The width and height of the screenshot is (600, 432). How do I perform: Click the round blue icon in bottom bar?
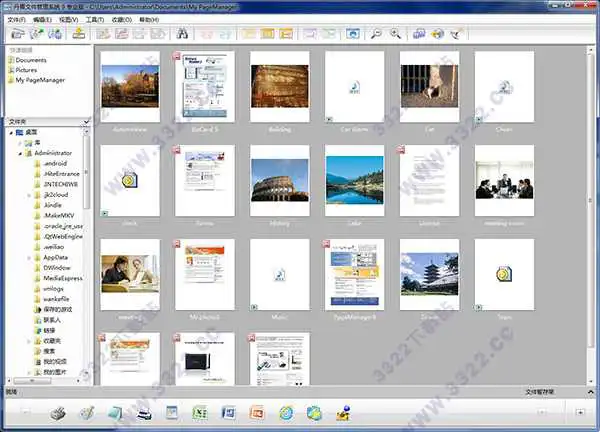[x=285, y=413]
